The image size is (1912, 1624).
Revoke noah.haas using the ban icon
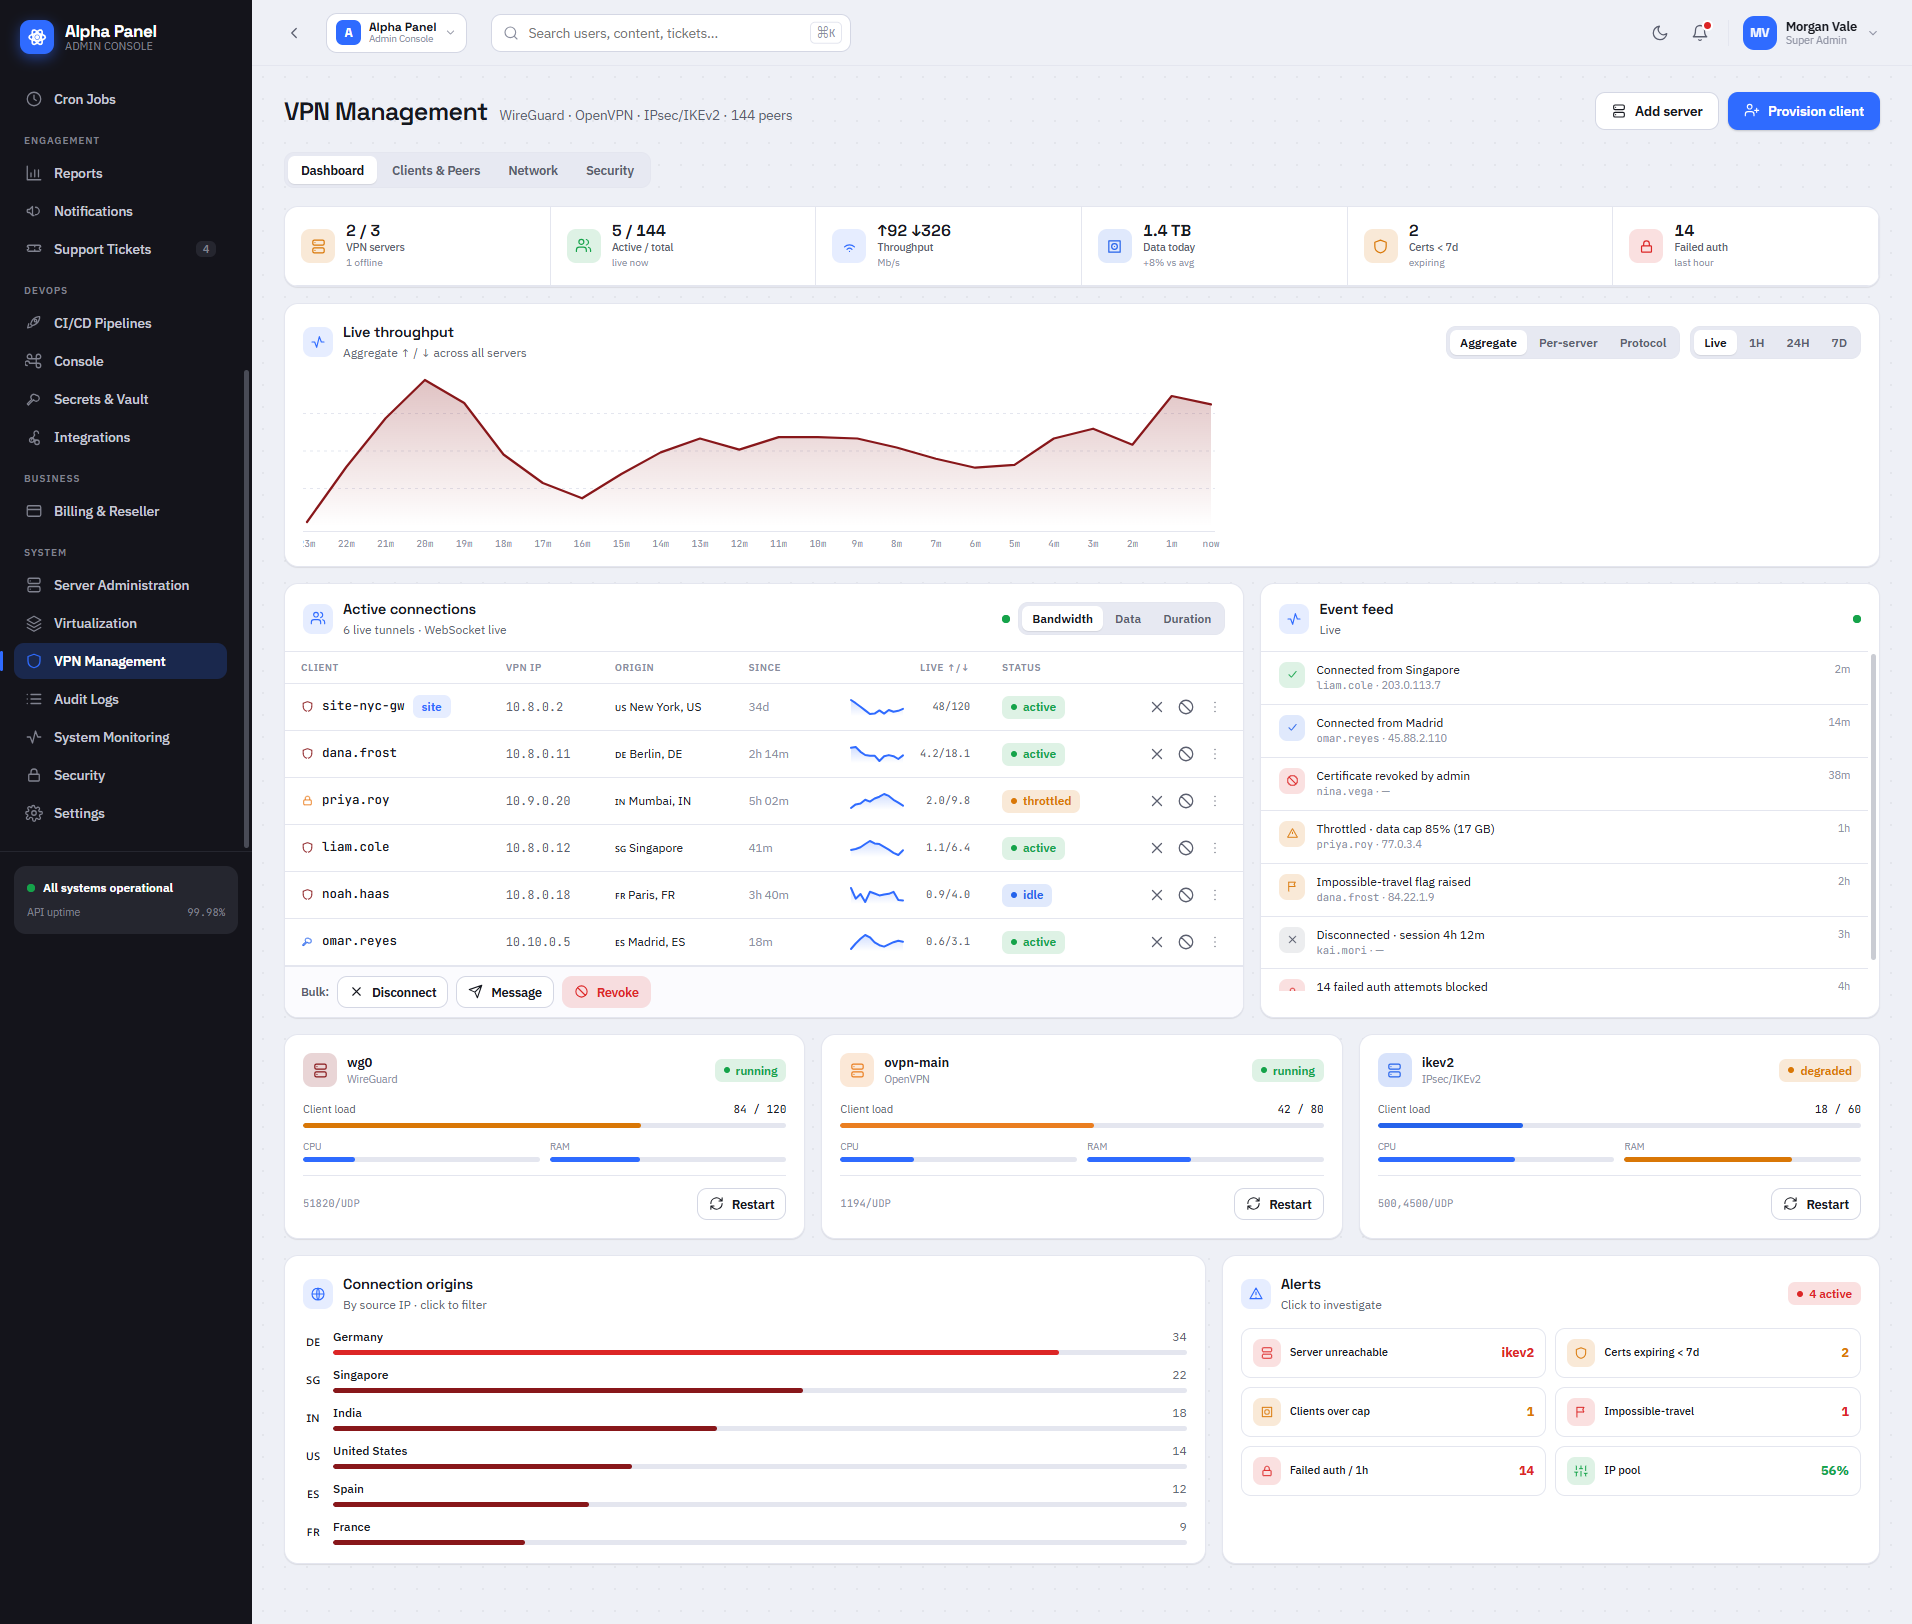click(1186, 895)
